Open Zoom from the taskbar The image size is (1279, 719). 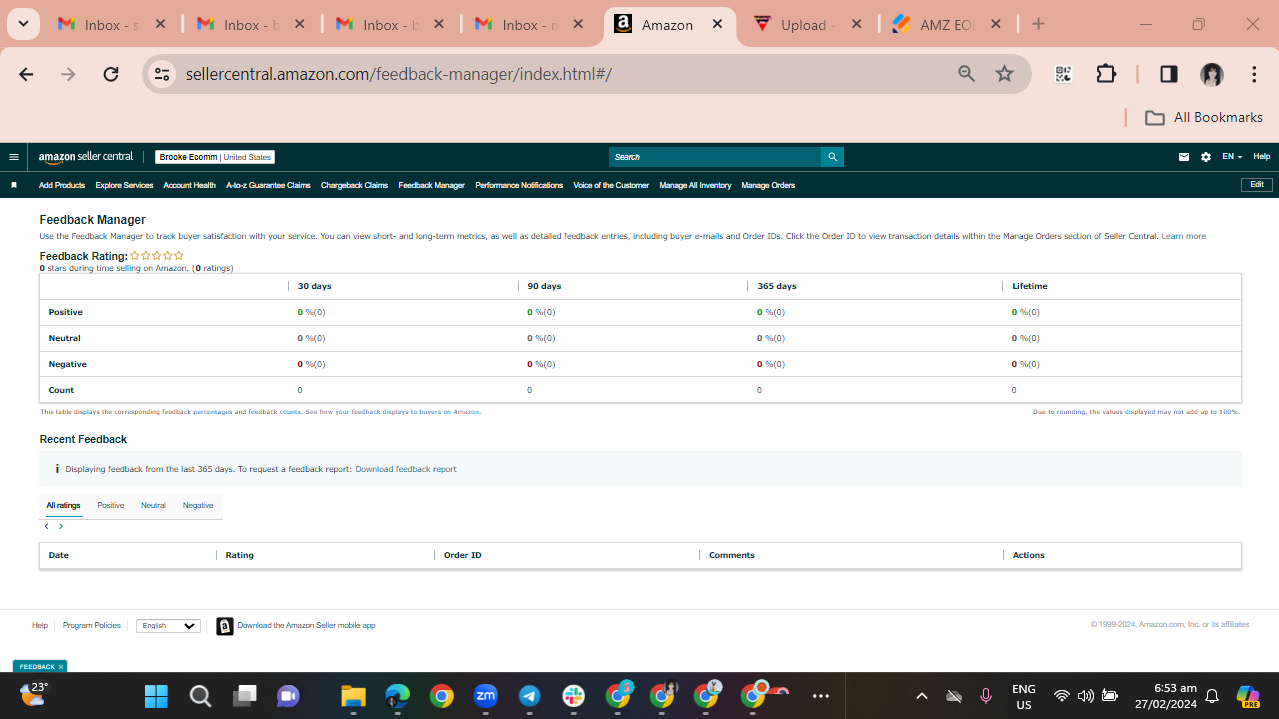coord(485,696)
